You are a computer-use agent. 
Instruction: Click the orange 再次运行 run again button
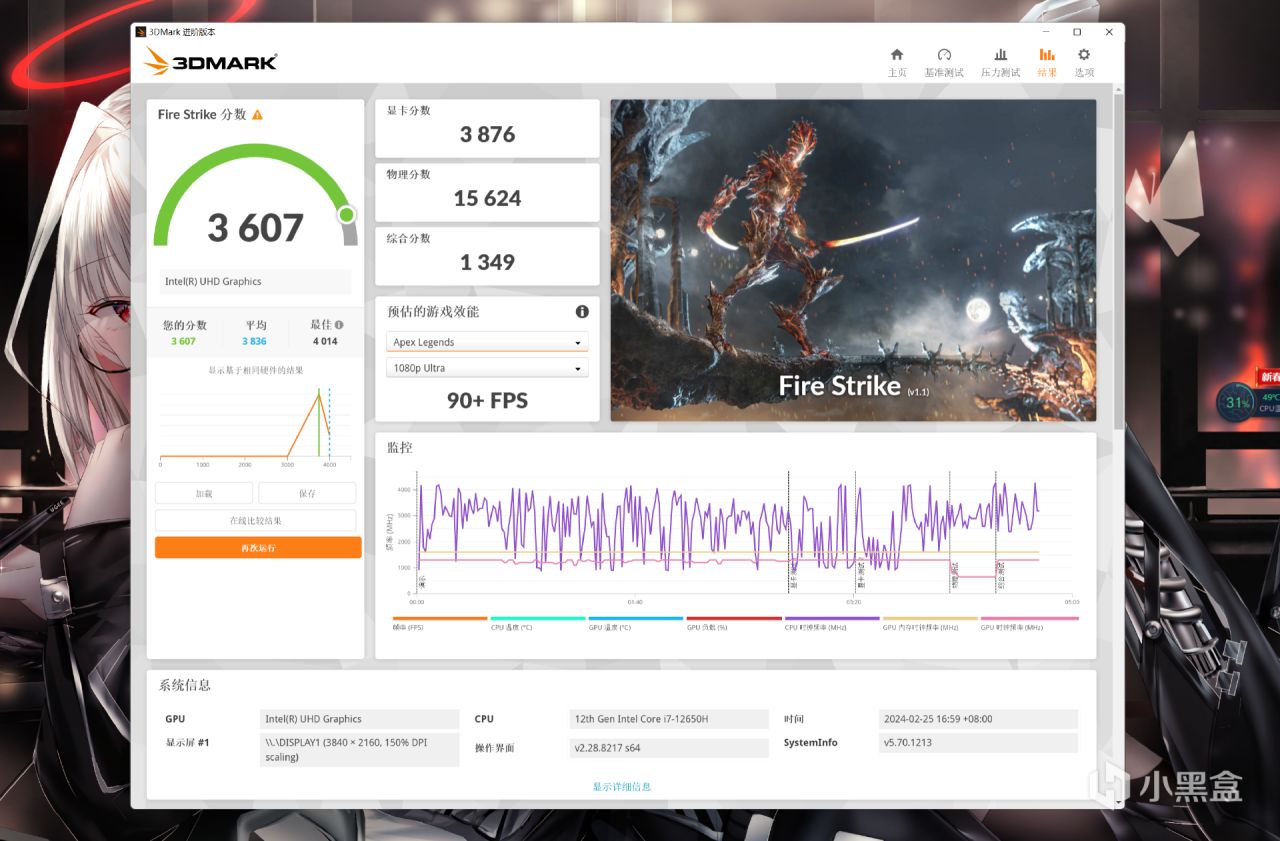coord(258,548)
